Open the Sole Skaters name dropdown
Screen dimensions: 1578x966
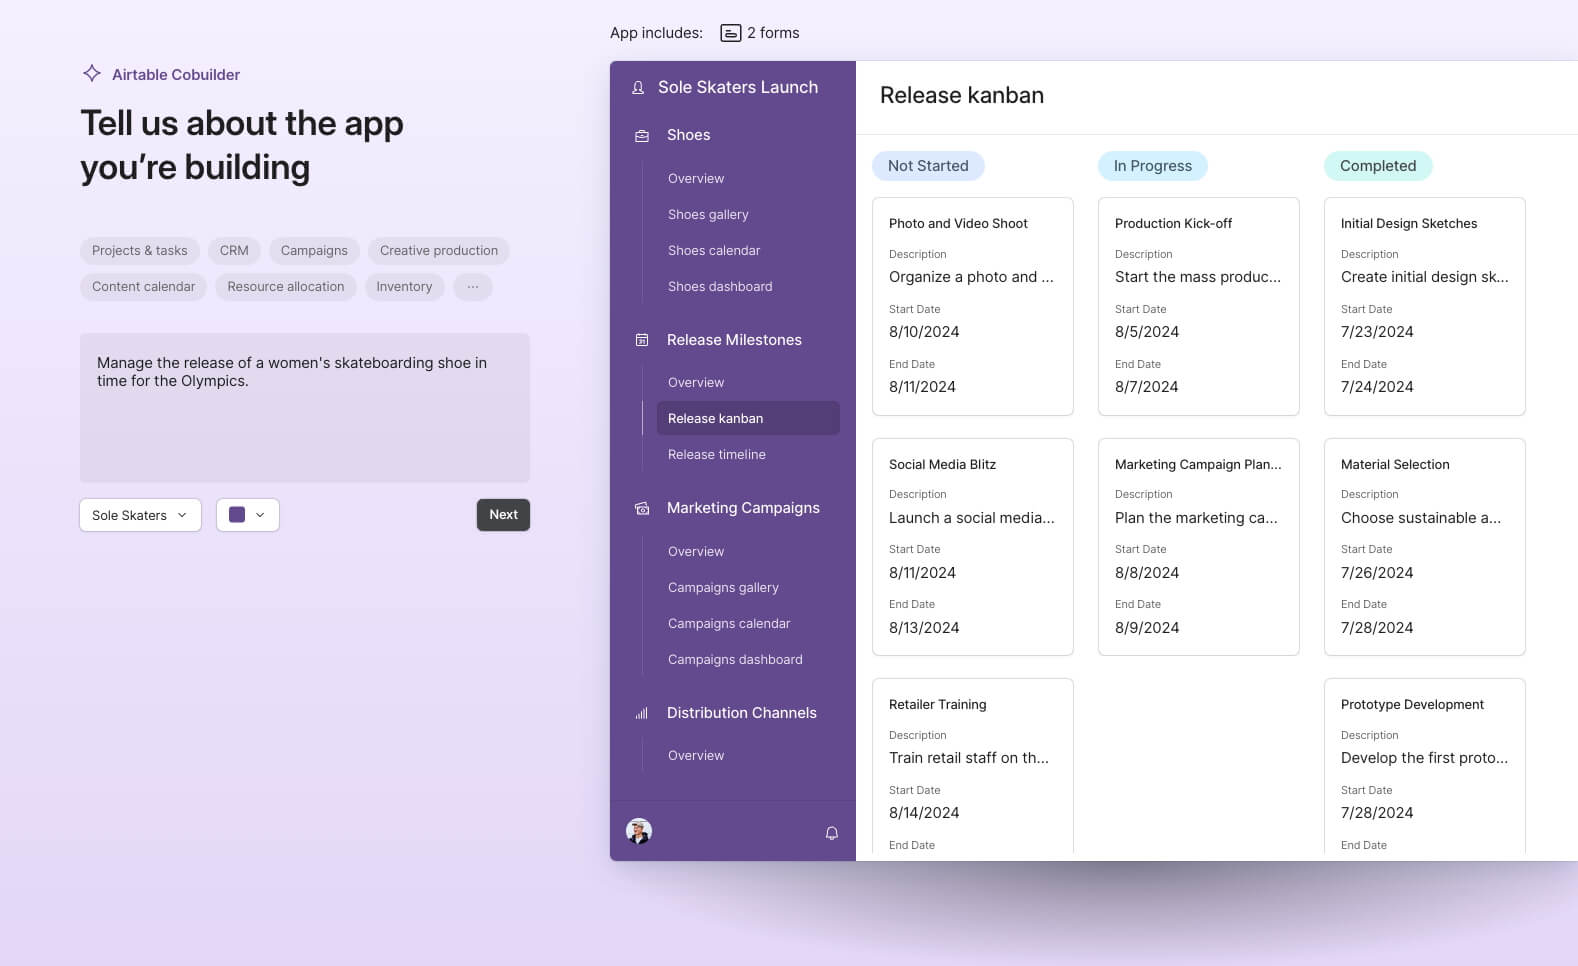[x=140, y=515]
